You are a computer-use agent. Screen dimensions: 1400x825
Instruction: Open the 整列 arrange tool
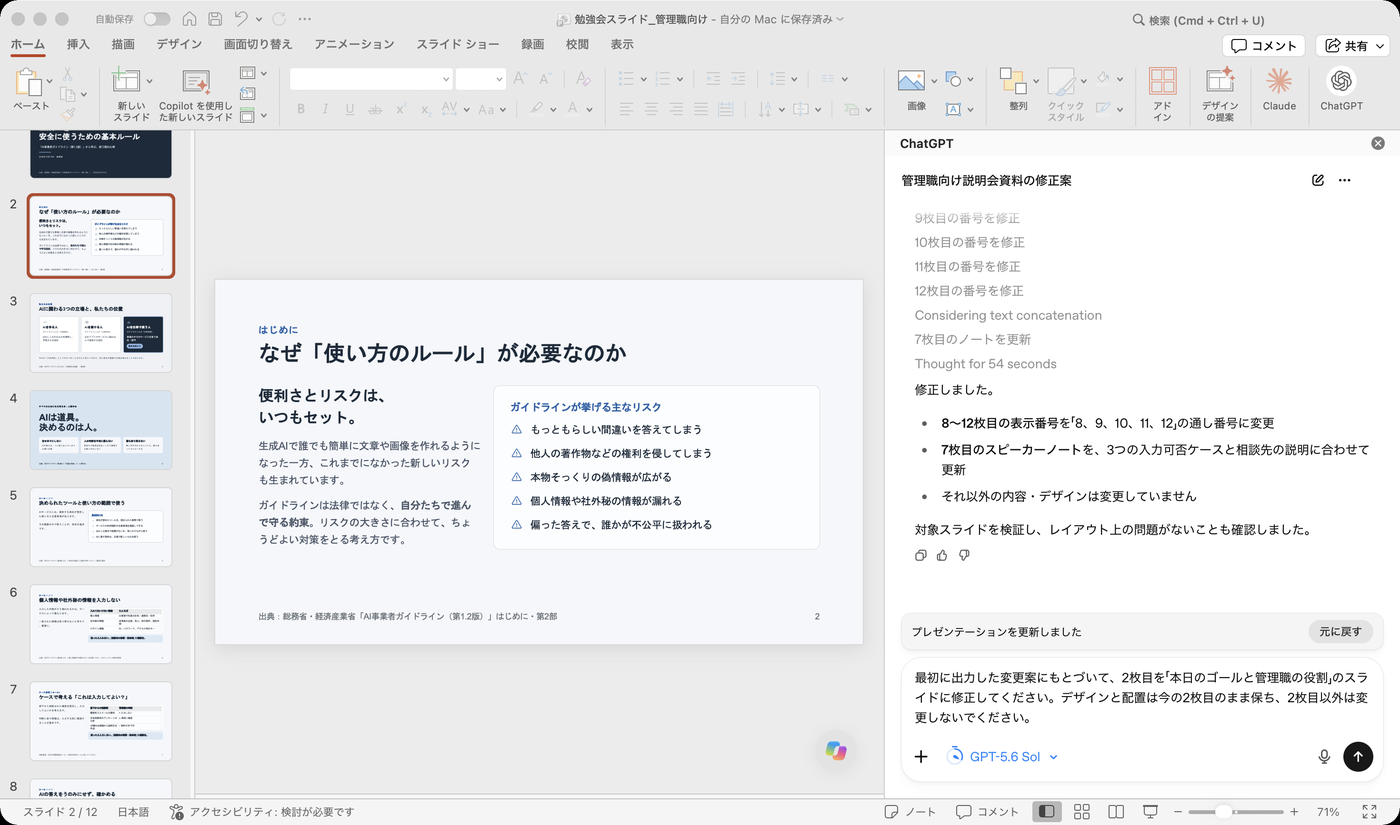1018,89
